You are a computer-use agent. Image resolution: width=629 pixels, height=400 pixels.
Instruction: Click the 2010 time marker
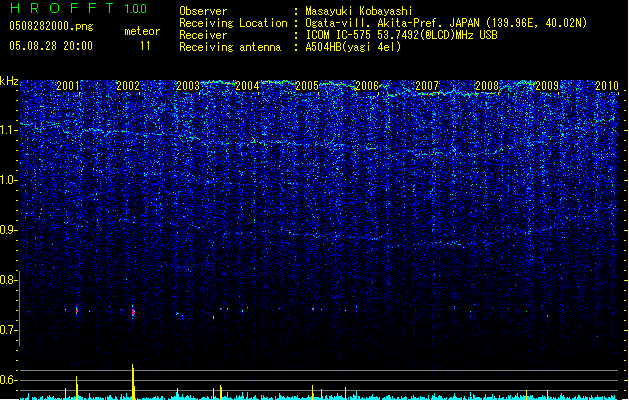tap(607, 86)
